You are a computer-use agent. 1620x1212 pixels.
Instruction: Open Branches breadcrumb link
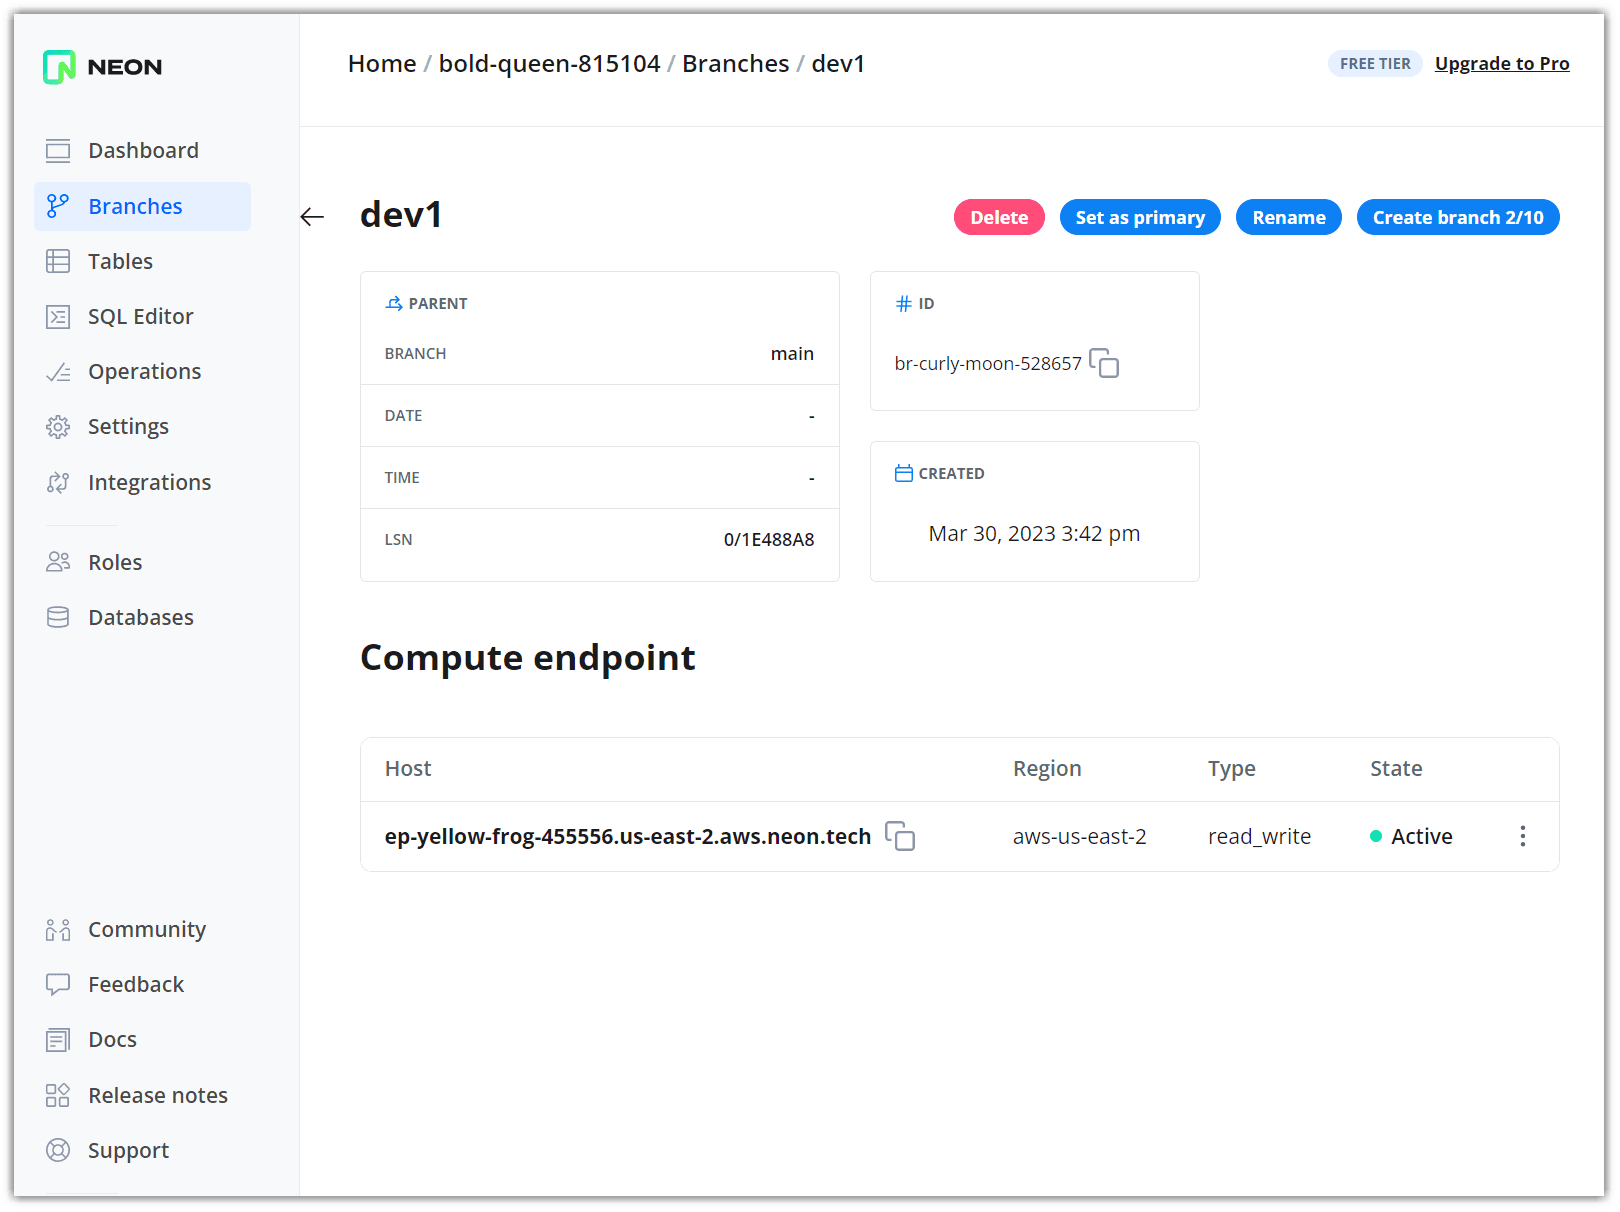pos(736,64)
